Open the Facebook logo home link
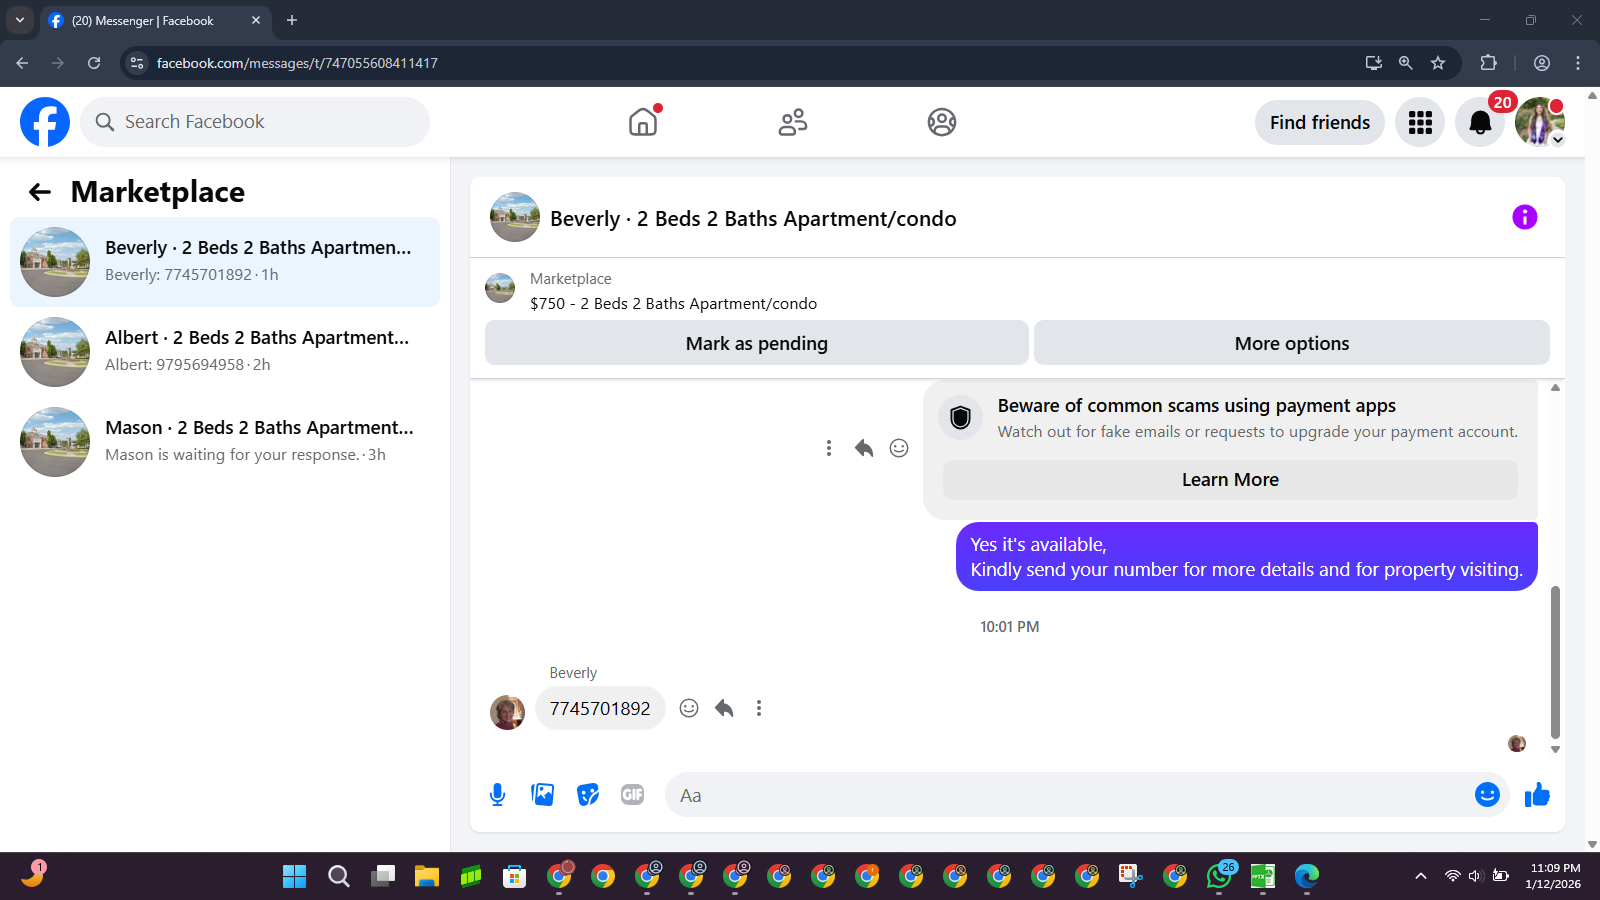This screenshot has width=1600, height=900. pos(45,122)
